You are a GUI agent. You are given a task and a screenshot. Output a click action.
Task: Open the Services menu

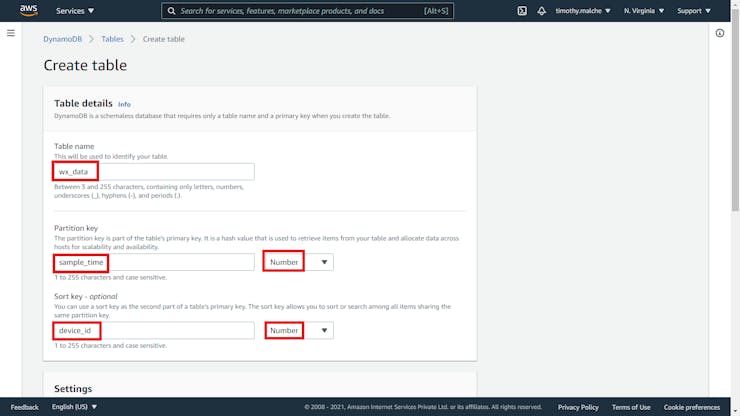pos(75,11)
